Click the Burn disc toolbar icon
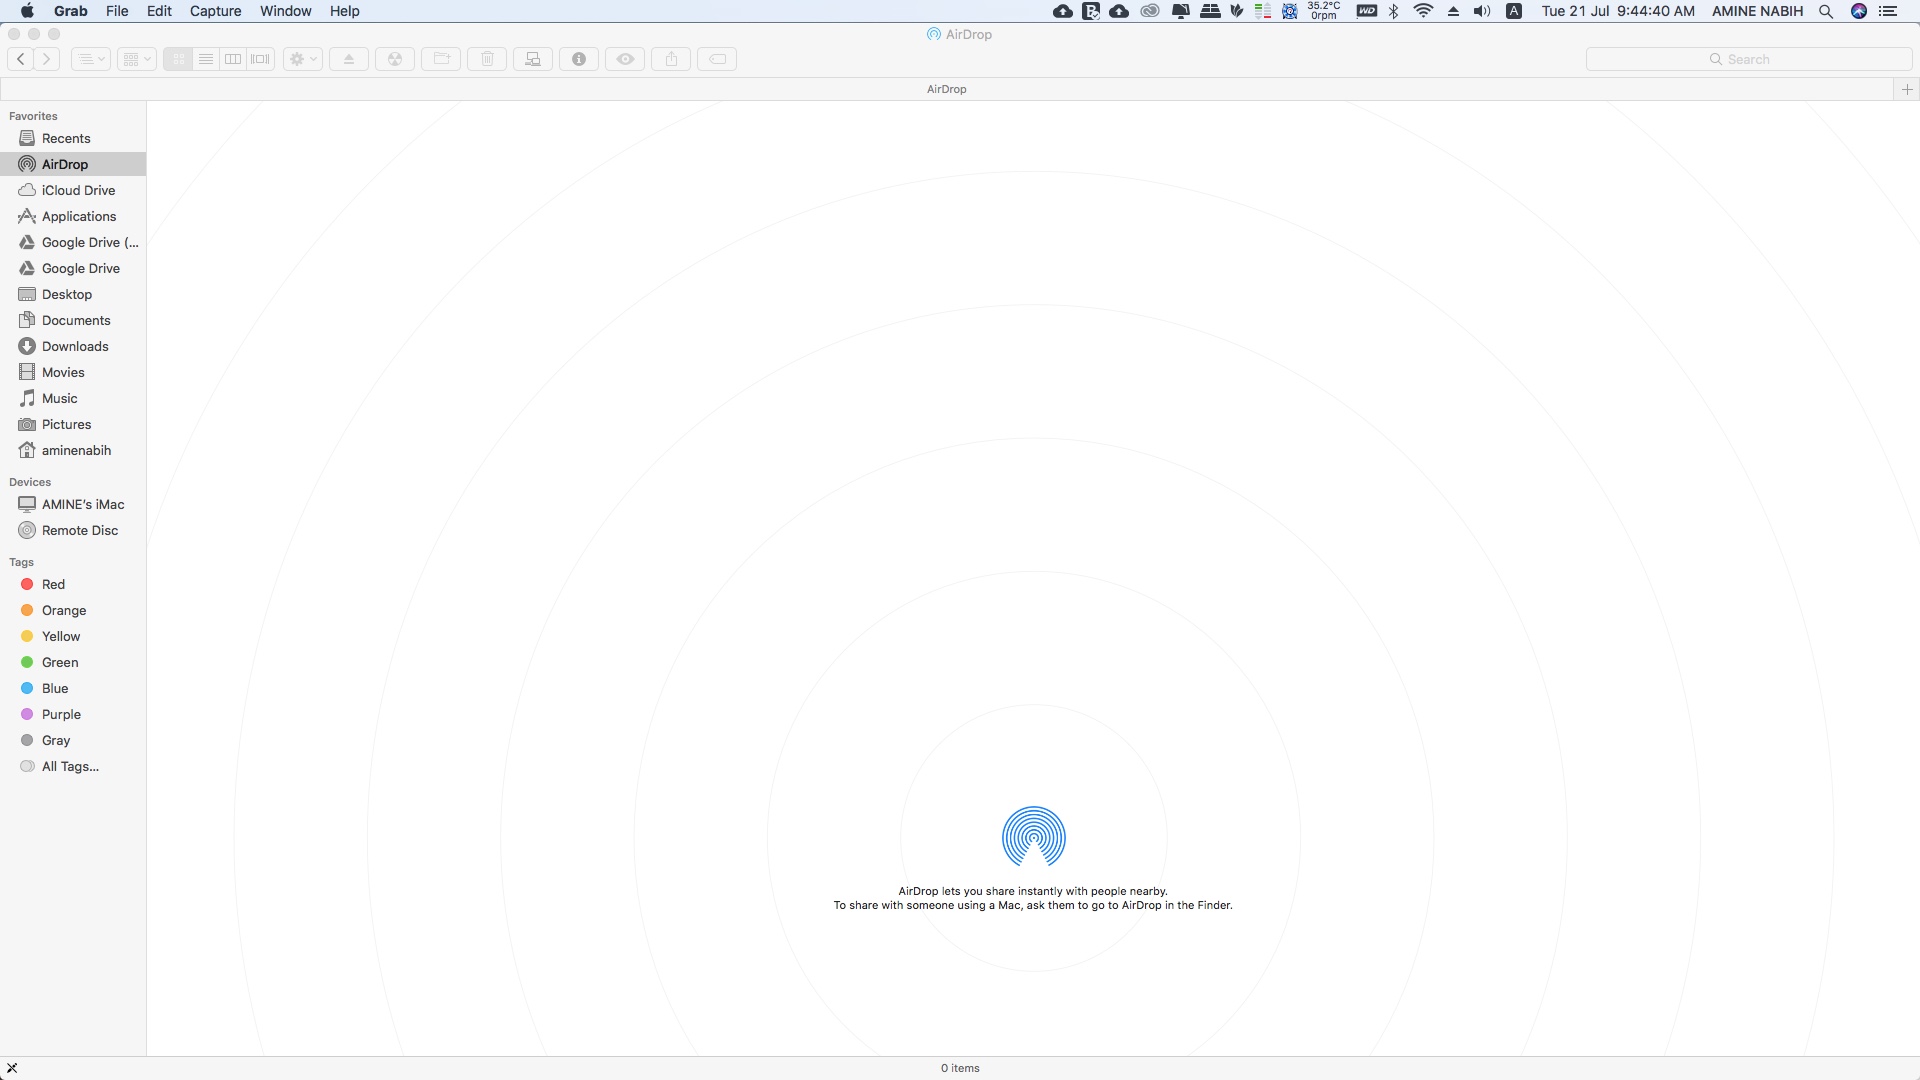1920x1080 pixels. (x=395, y=59)
